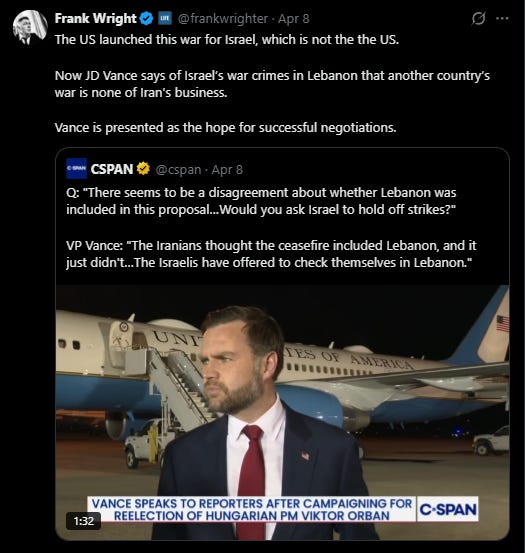Click Frank Wright's blue verified badge
The width and height of the screenshot is (525, 553).
click(x=146, y=18)
